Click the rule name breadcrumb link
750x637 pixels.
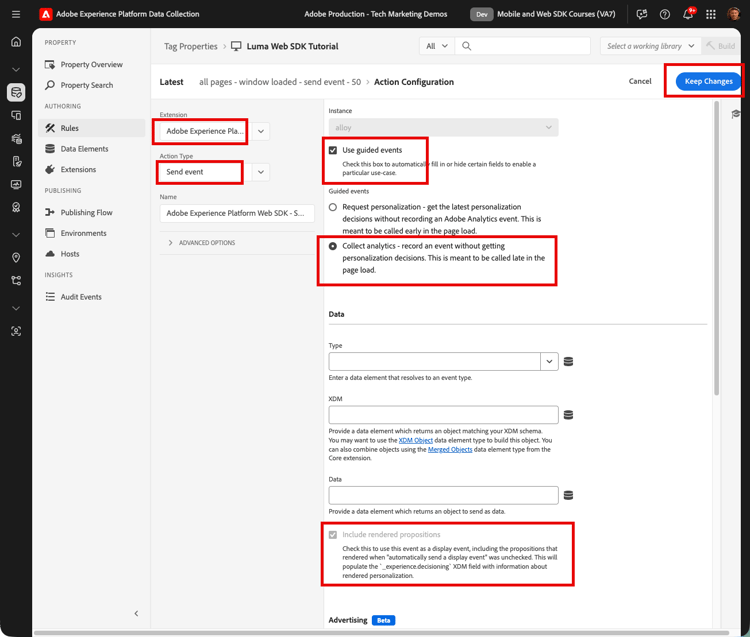pyautogui.click(x=280, y=82)
